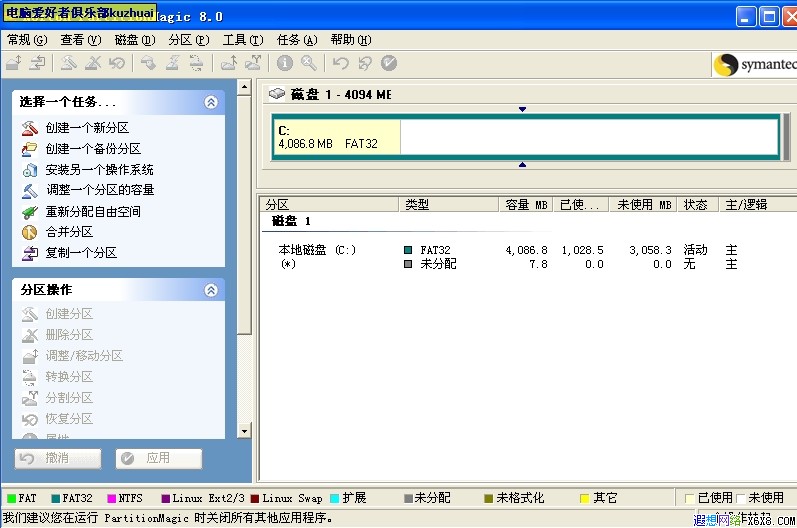Click the 分区 column header
The image size is (797, 528).
[330, 204]
